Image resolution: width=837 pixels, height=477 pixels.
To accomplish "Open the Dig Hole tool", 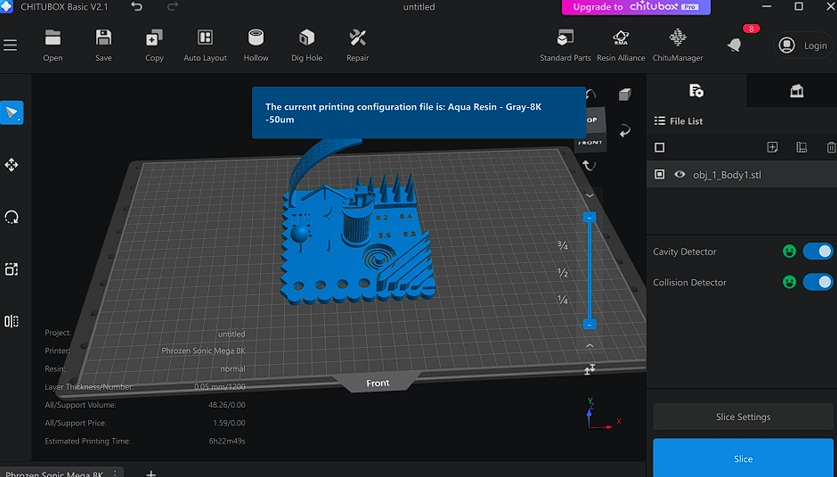I will (x=306, y=45).
